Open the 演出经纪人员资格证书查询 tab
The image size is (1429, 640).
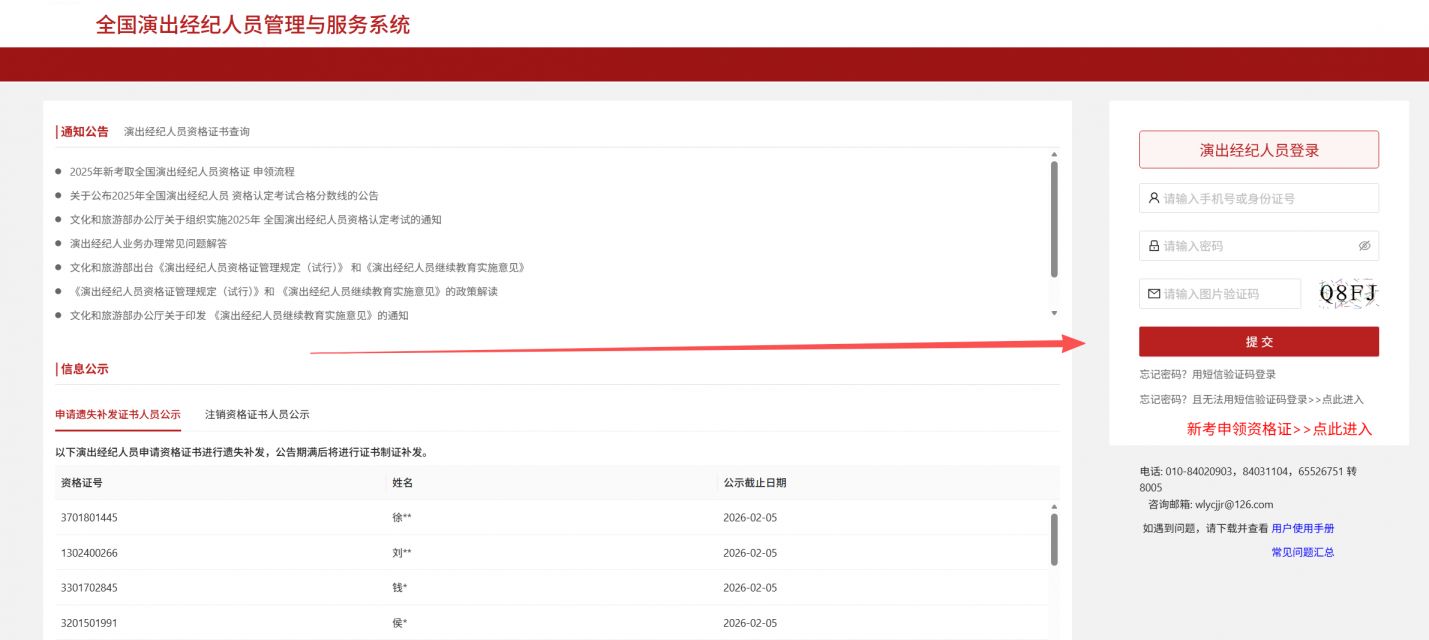[x=187, y=131]
